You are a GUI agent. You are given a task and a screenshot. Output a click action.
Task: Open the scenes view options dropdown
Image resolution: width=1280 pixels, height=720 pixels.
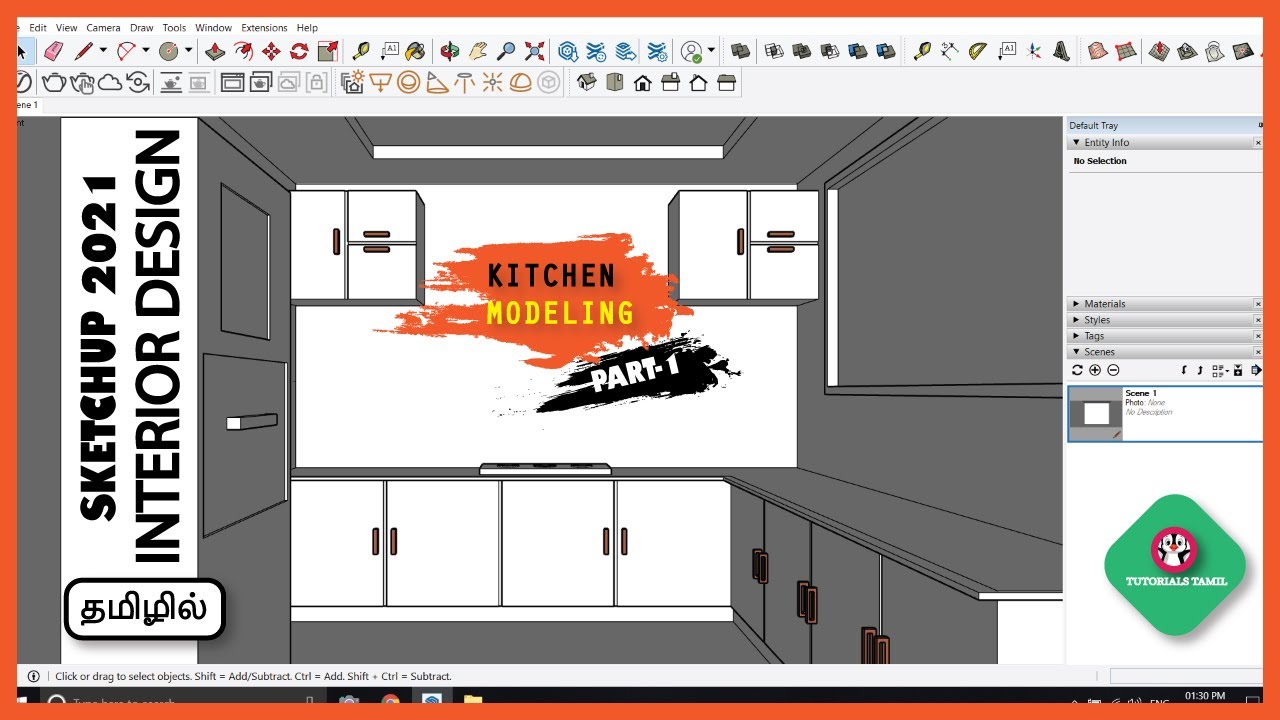coord(1219,370)
